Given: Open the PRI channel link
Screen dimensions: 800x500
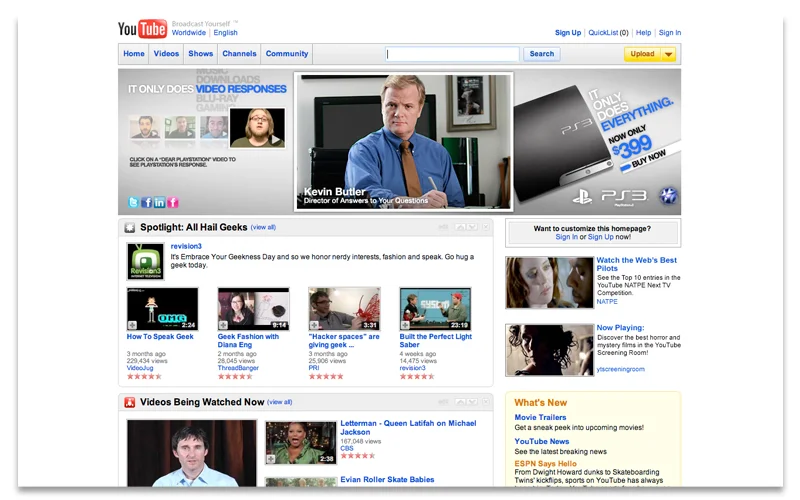Looking at the screenshot, I should [x=314, y=368].
